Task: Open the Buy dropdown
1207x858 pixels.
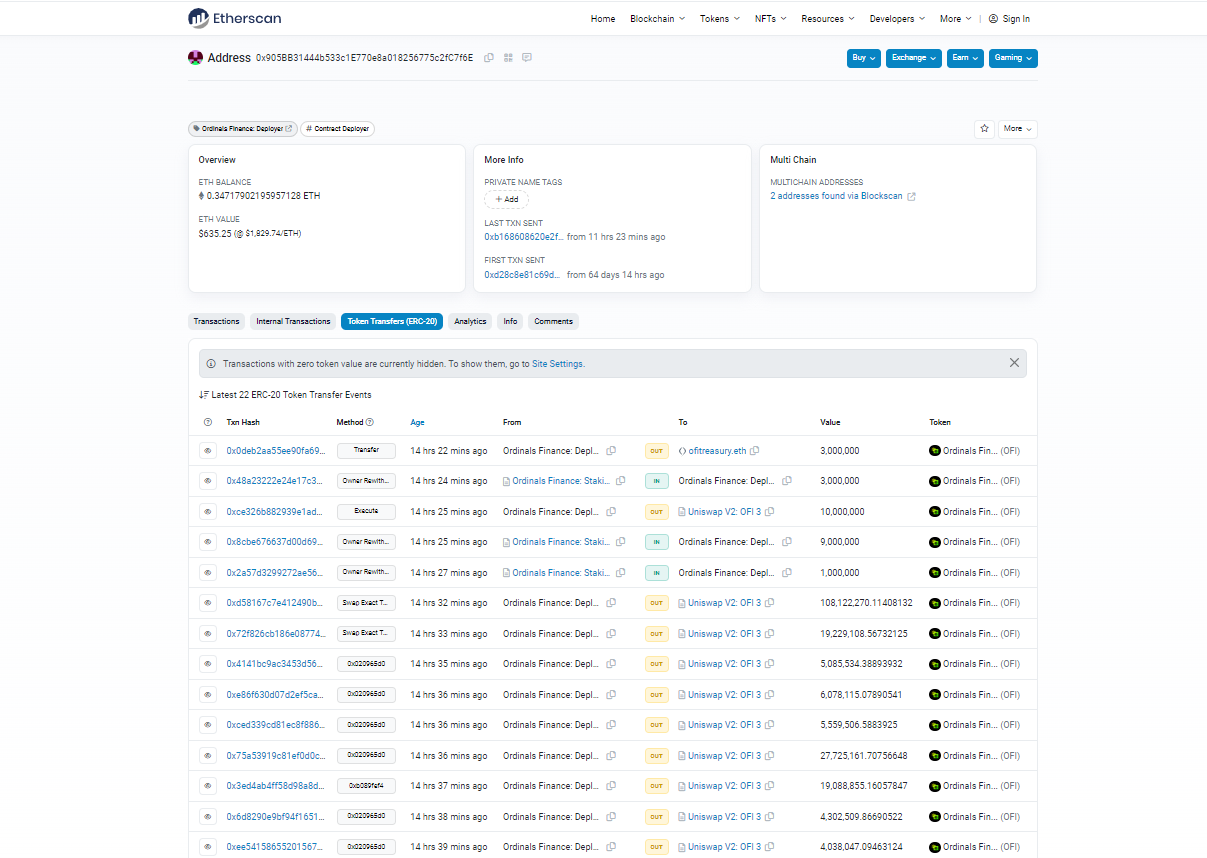Action: pos(864,58)
